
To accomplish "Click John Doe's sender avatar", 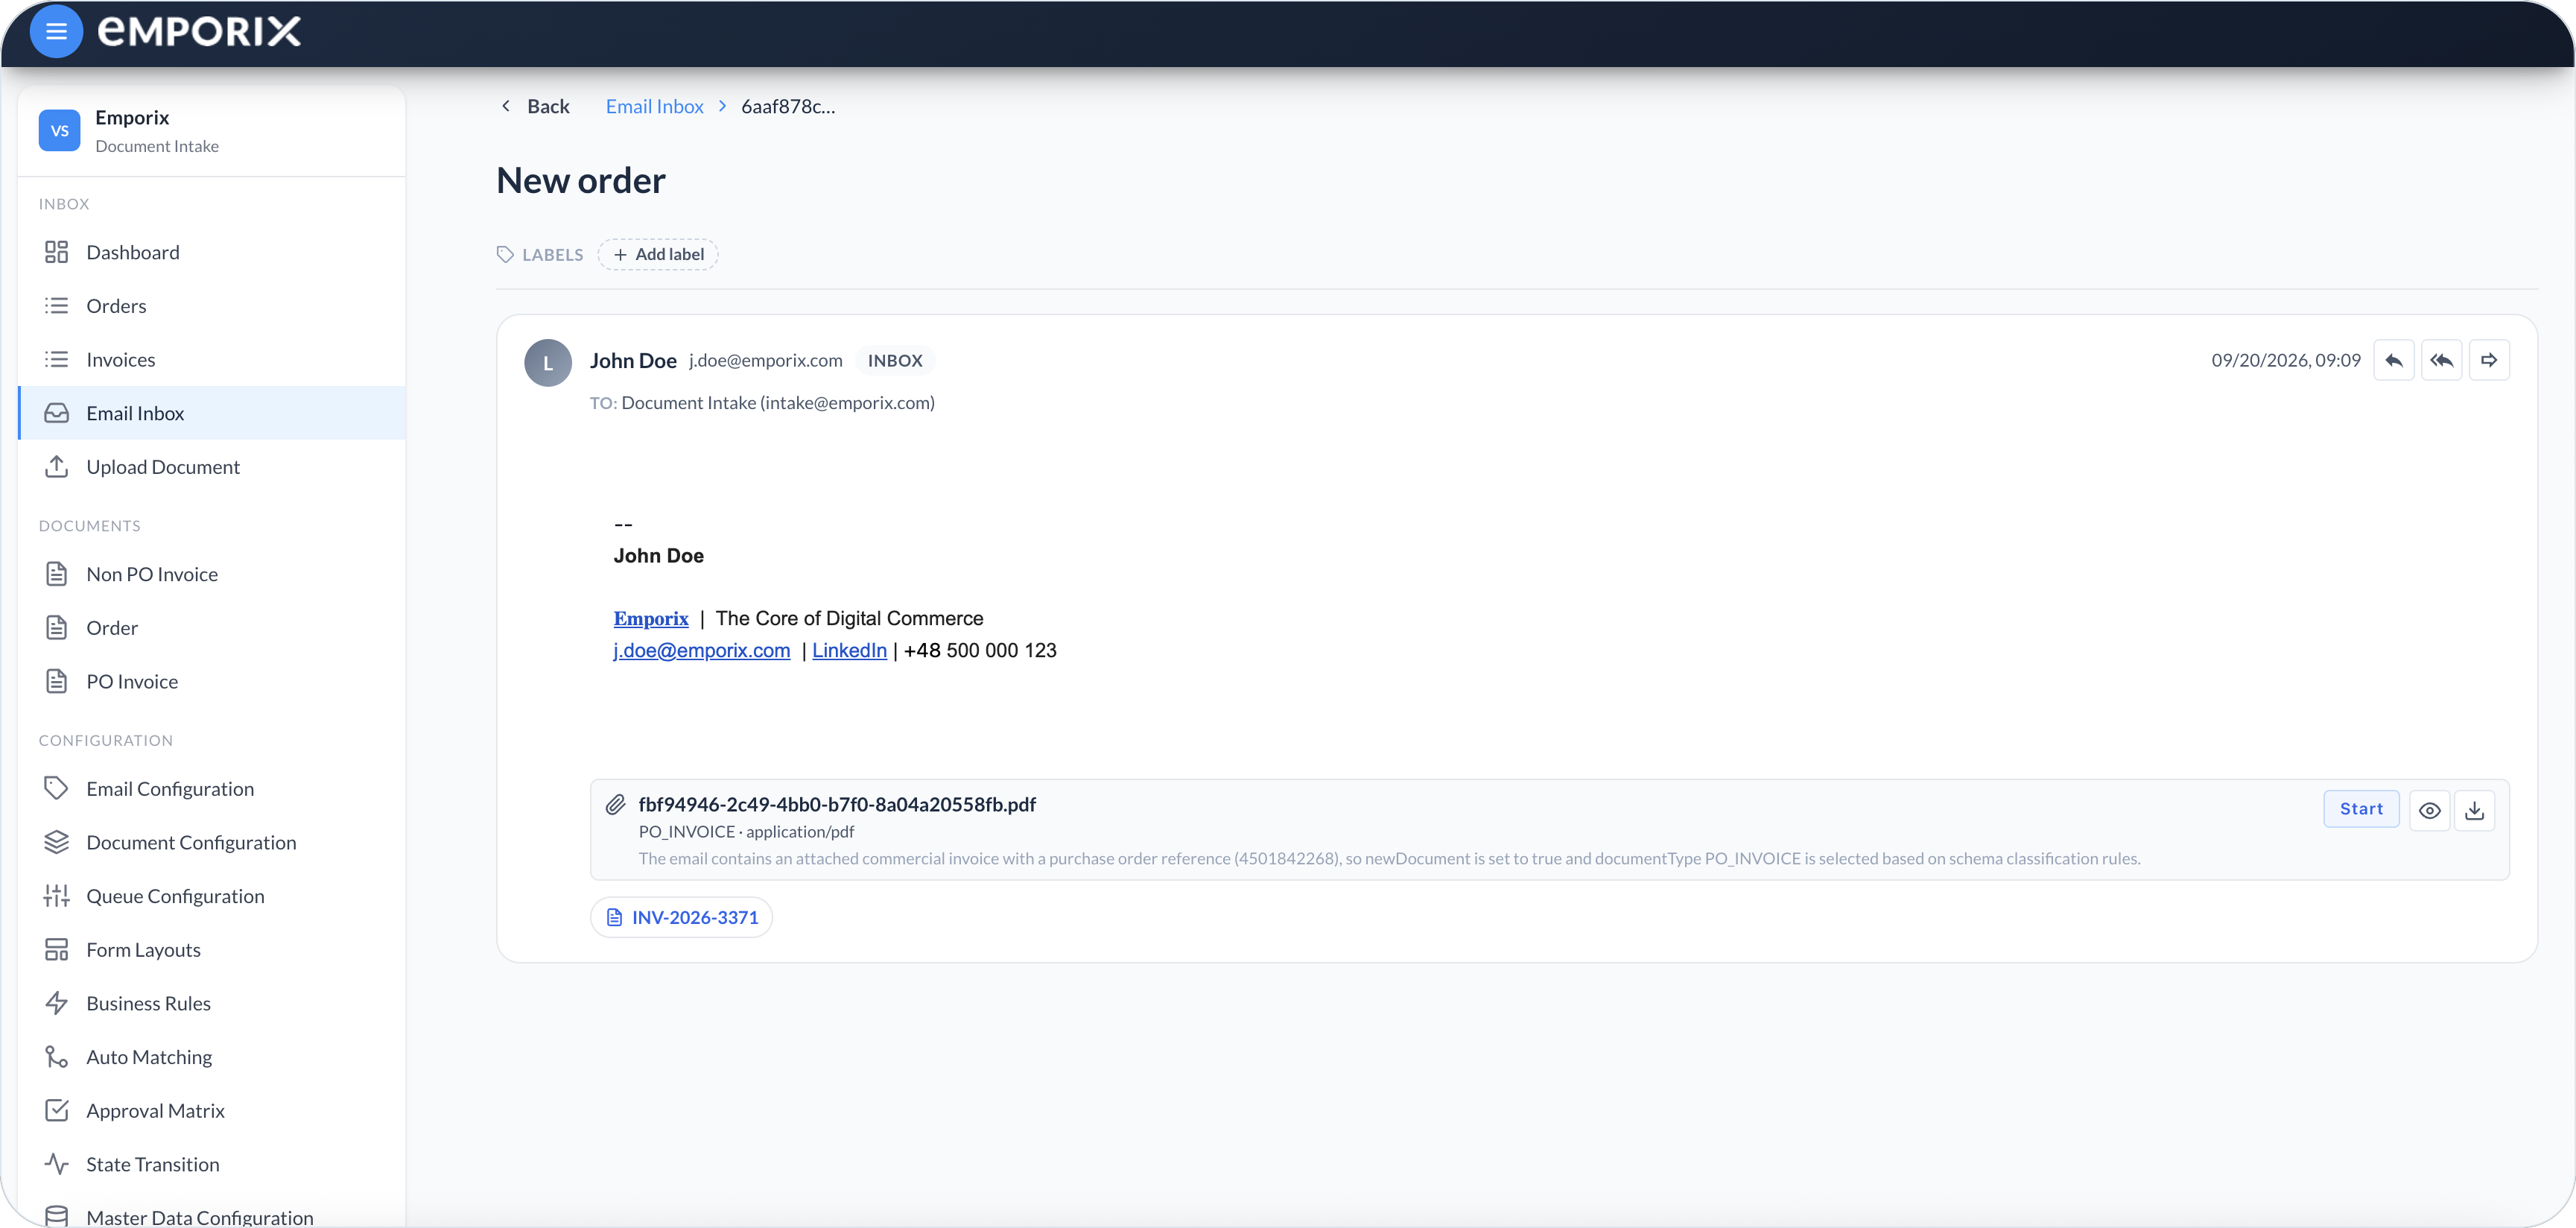I will point(548,362).
